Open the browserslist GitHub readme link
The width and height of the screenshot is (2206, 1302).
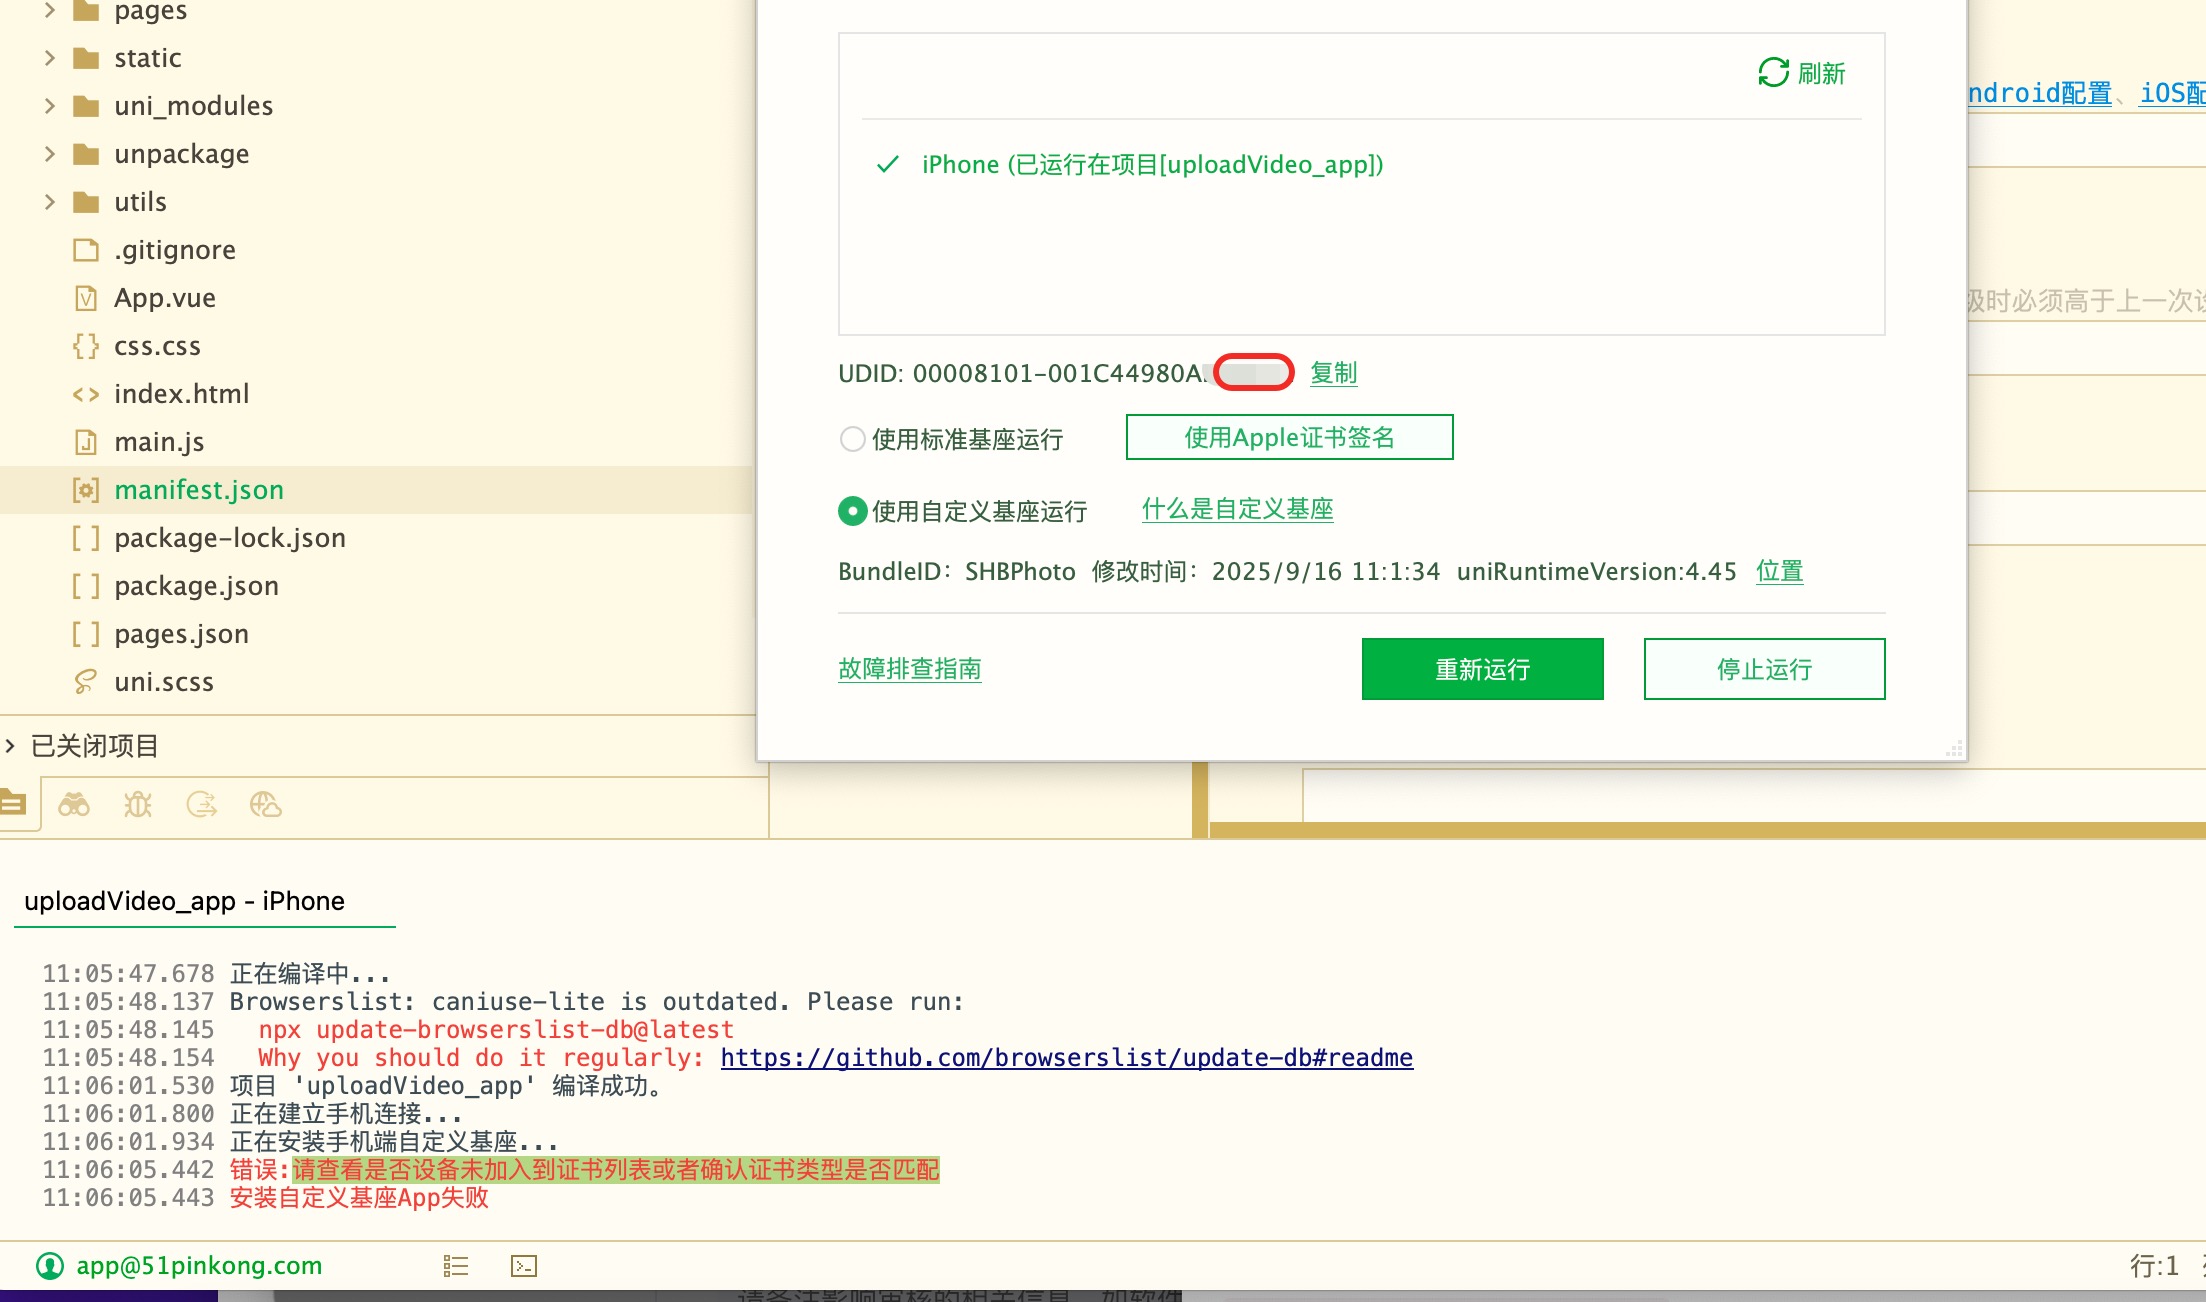click(x=1066, y=1058)
